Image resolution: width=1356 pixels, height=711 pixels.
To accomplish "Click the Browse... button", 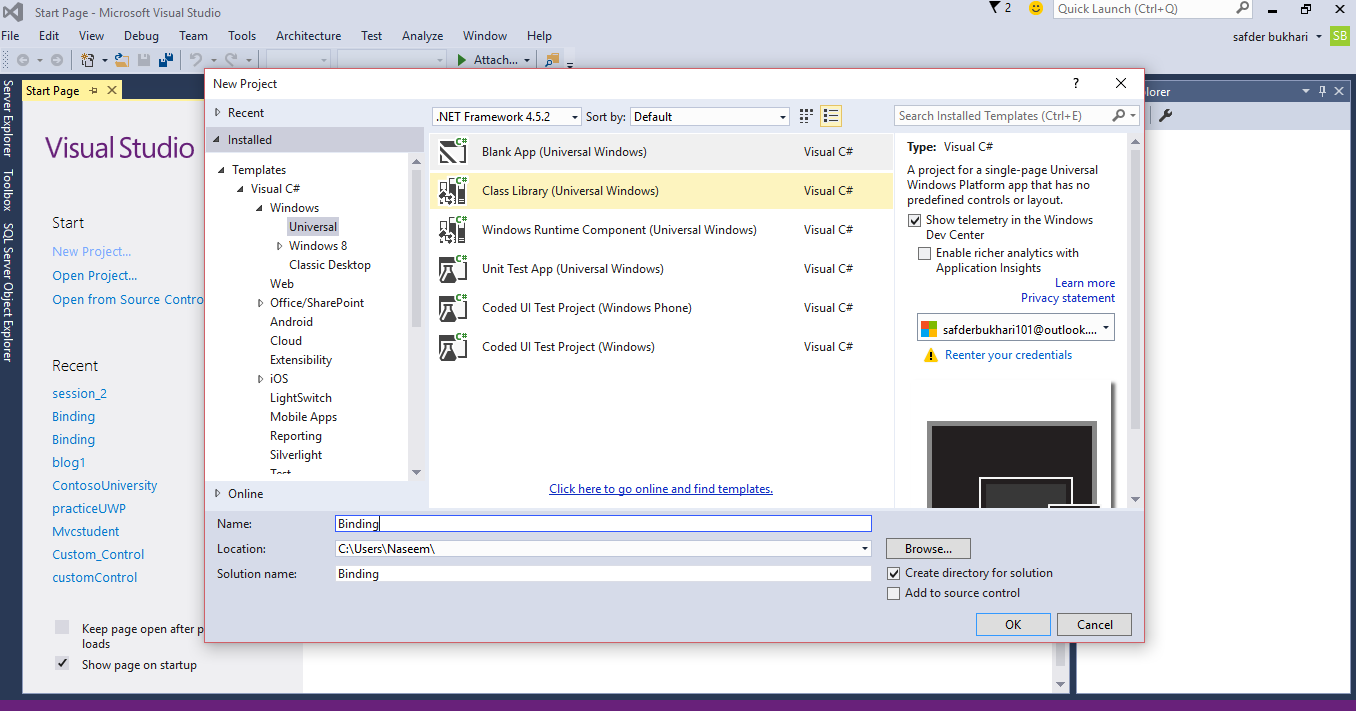I will click(928, 549).
